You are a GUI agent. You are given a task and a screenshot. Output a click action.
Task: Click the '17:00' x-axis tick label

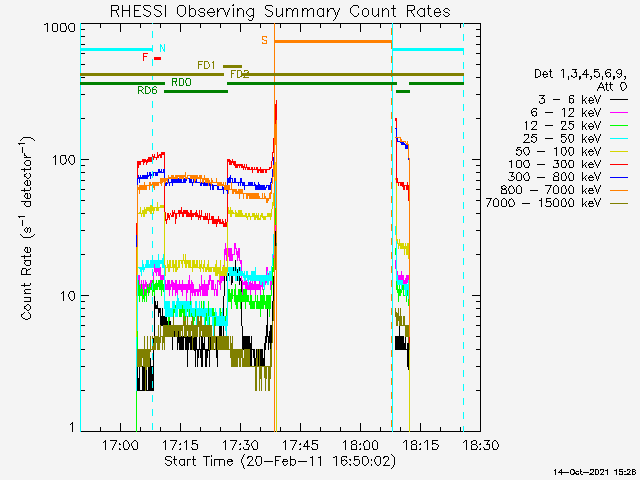pyautogui.click(x=120, y=445)
